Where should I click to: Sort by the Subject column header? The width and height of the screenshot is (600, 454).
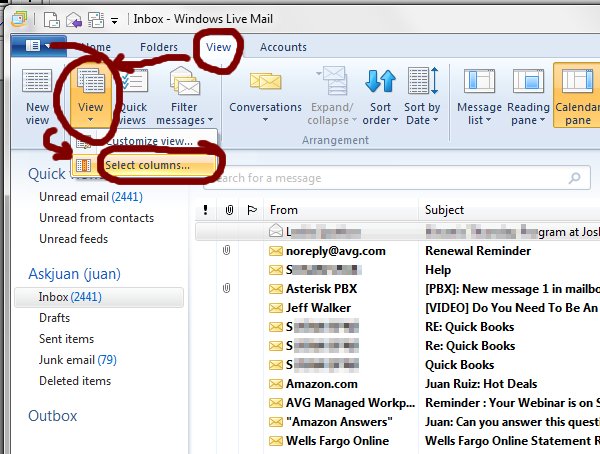coord(510,210)
